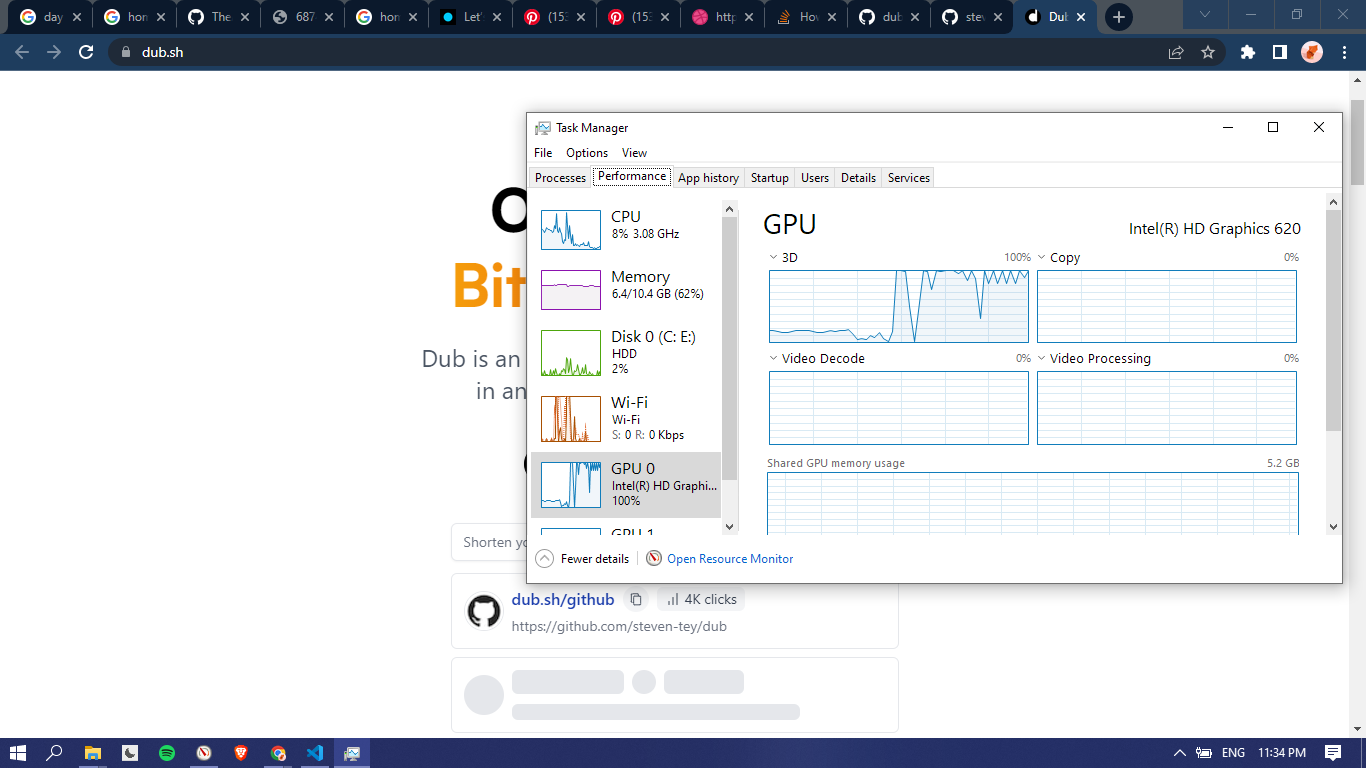
Task: Open Chrome's tab search dropdown
Action: point(1204,16)
